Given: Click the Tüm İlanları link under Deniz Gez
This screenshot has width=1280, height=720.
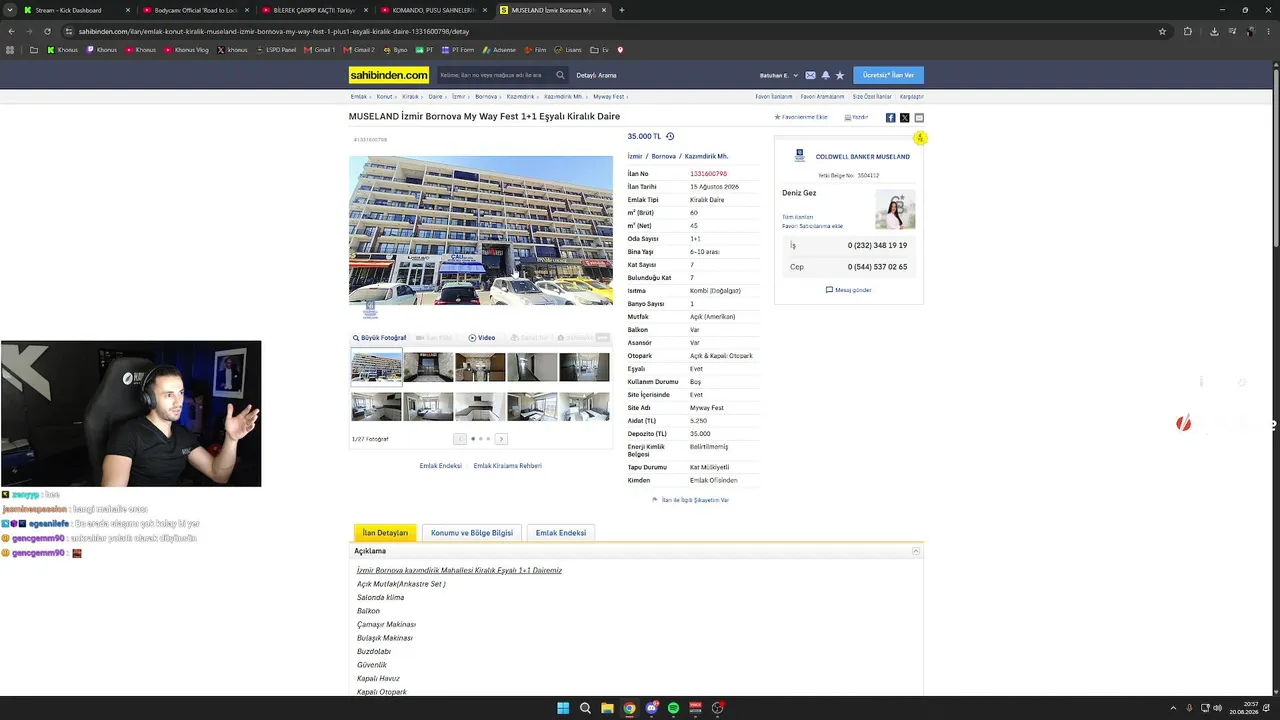Looking at the screenshot, I should (x=798, y=217).
